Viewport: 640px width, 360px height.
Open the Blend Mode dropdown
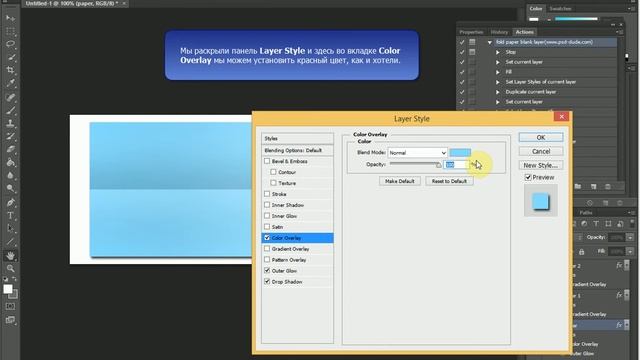tap(417, 153)
